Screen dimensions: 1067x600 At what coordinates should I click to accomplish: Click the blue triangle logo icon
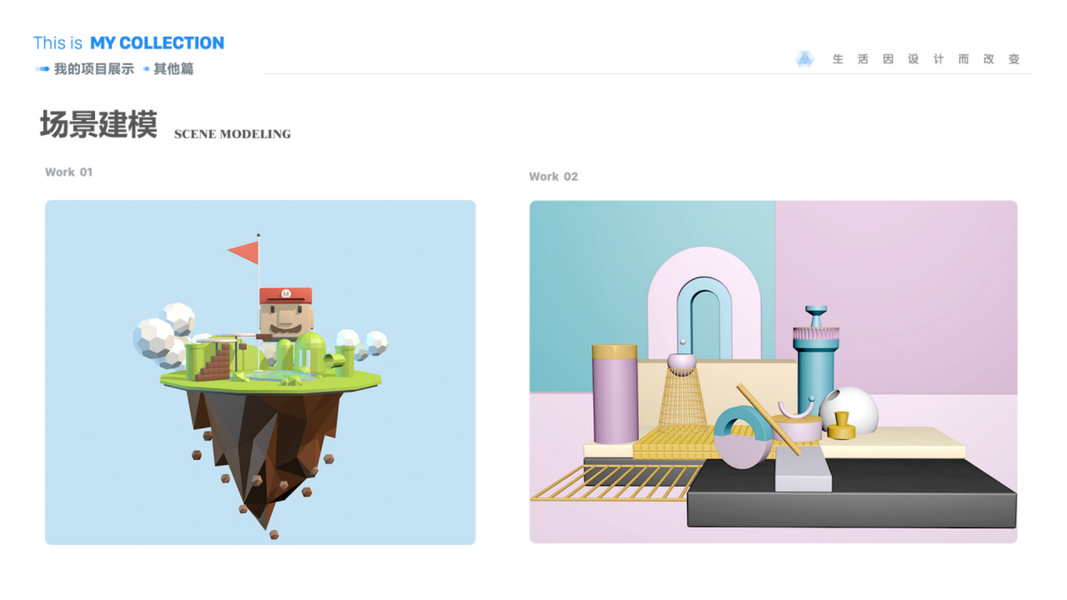[804, 59]
